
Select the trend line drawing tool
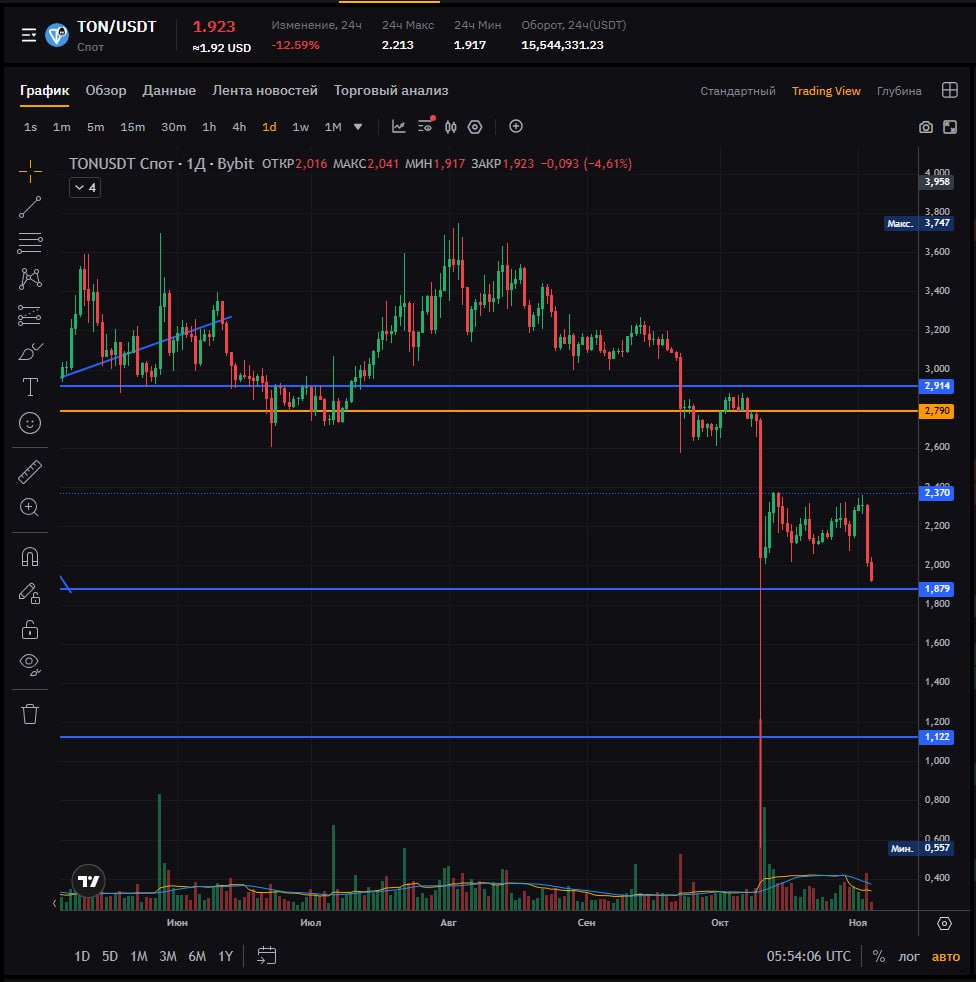point(30,207)
